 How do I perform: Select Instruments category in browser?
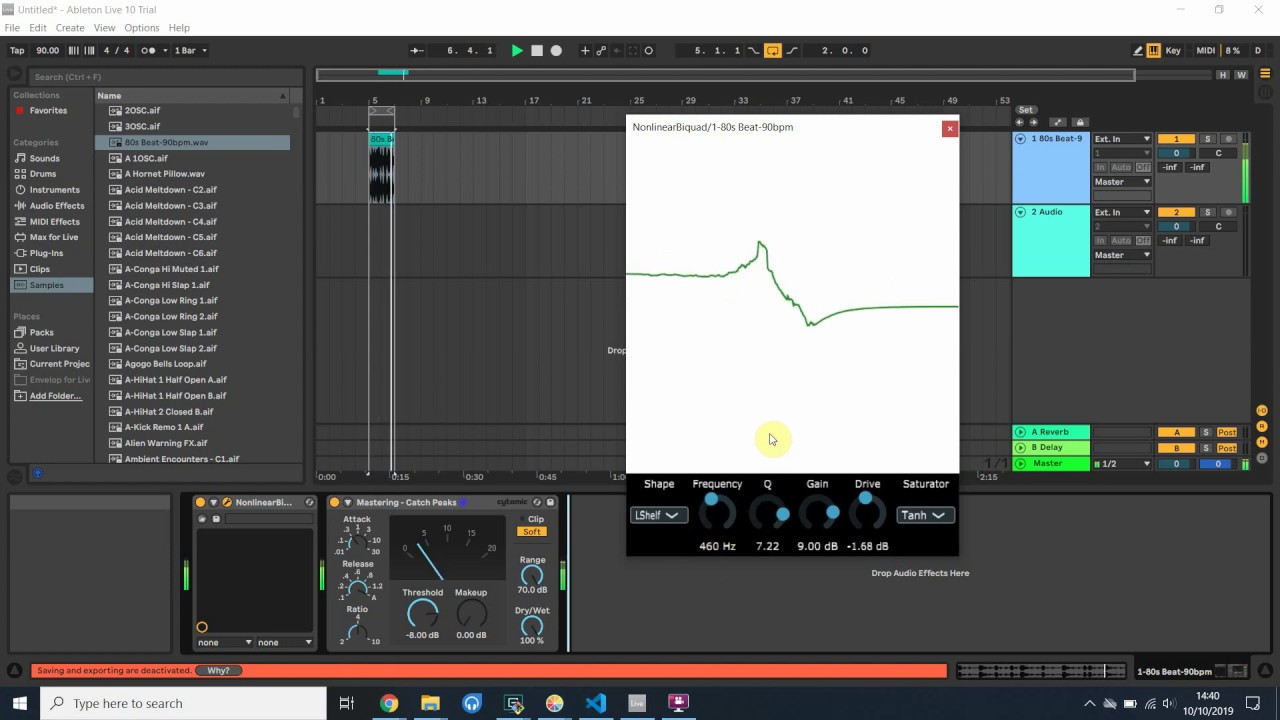click(54, 190)
